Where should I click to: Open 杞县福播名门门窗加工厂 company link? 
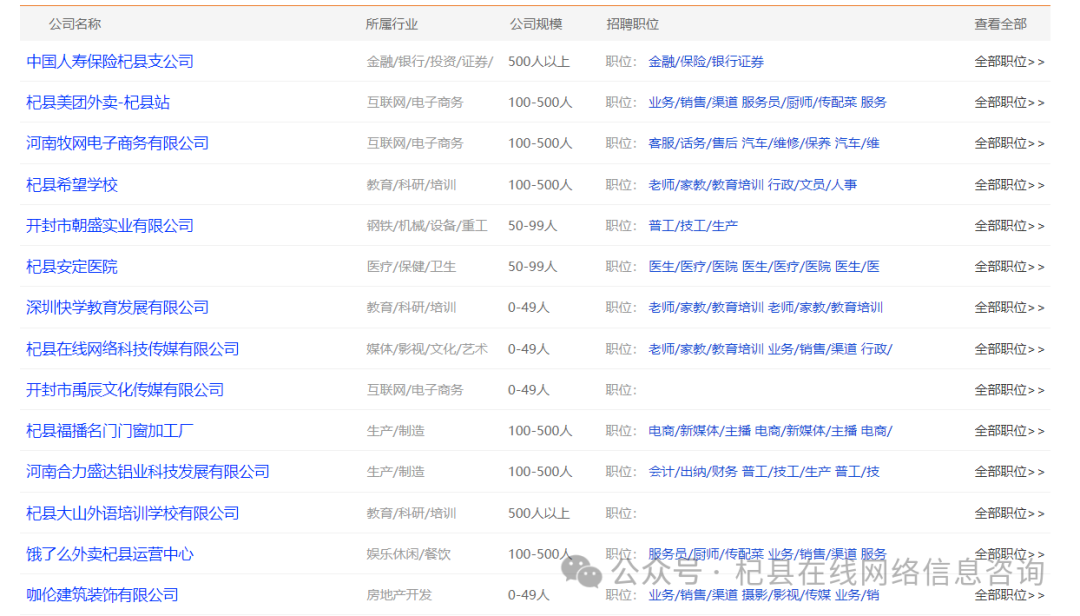coord(110,431)
